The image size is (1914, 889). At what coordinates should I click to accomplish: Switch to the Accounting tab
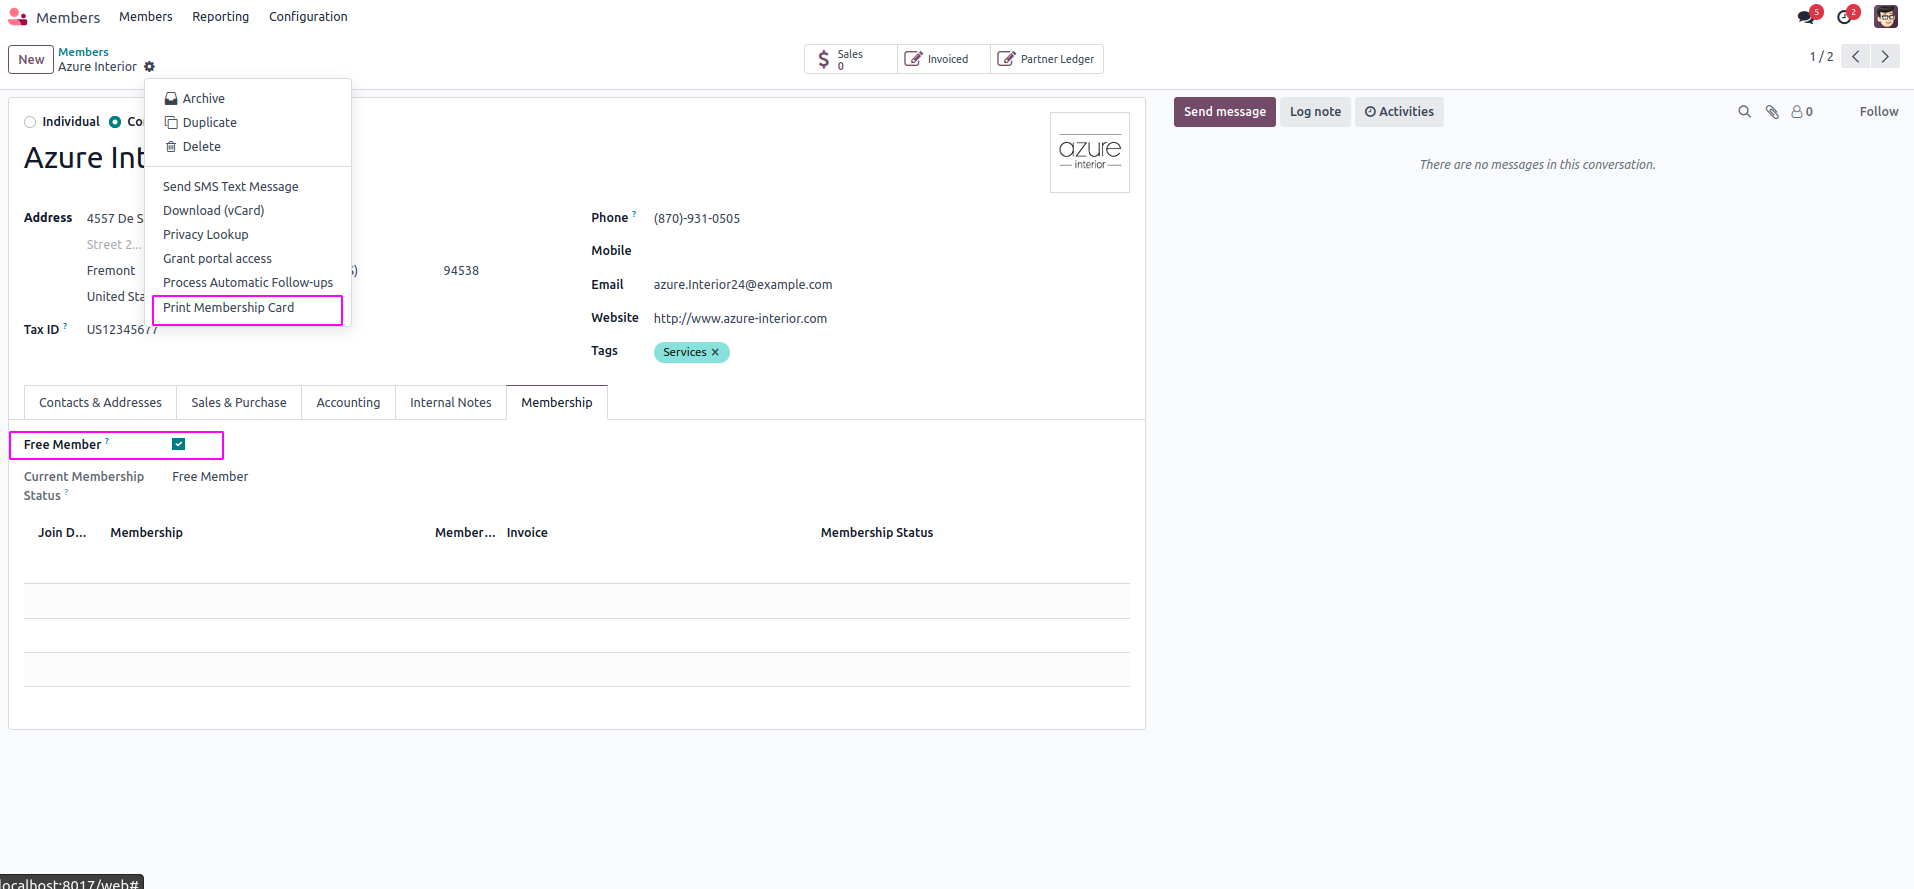point(348,402)
